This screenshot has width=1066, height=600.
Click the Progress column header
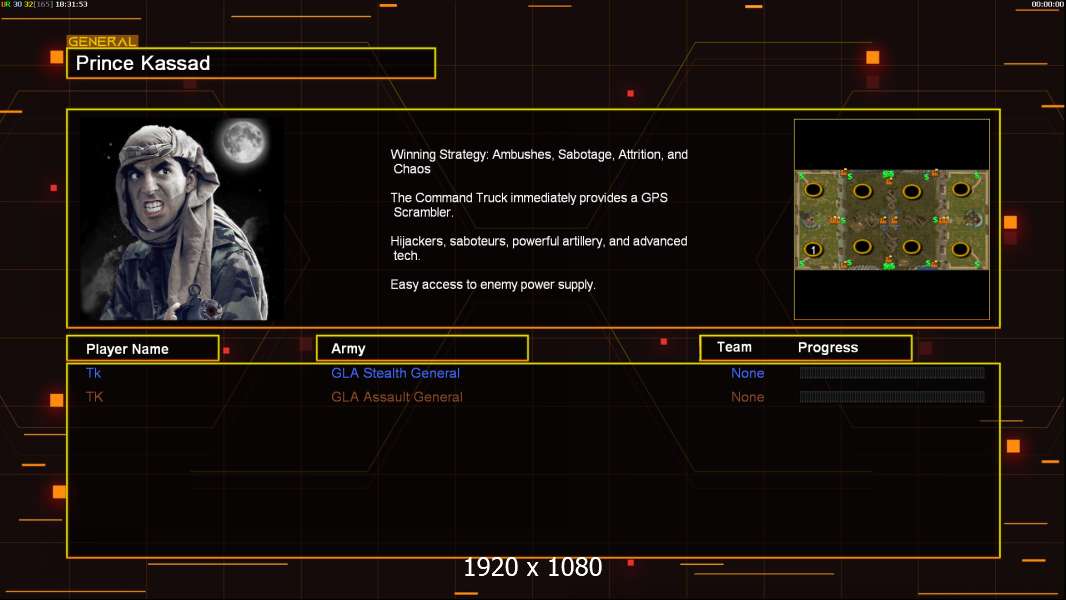pos(827,347)
